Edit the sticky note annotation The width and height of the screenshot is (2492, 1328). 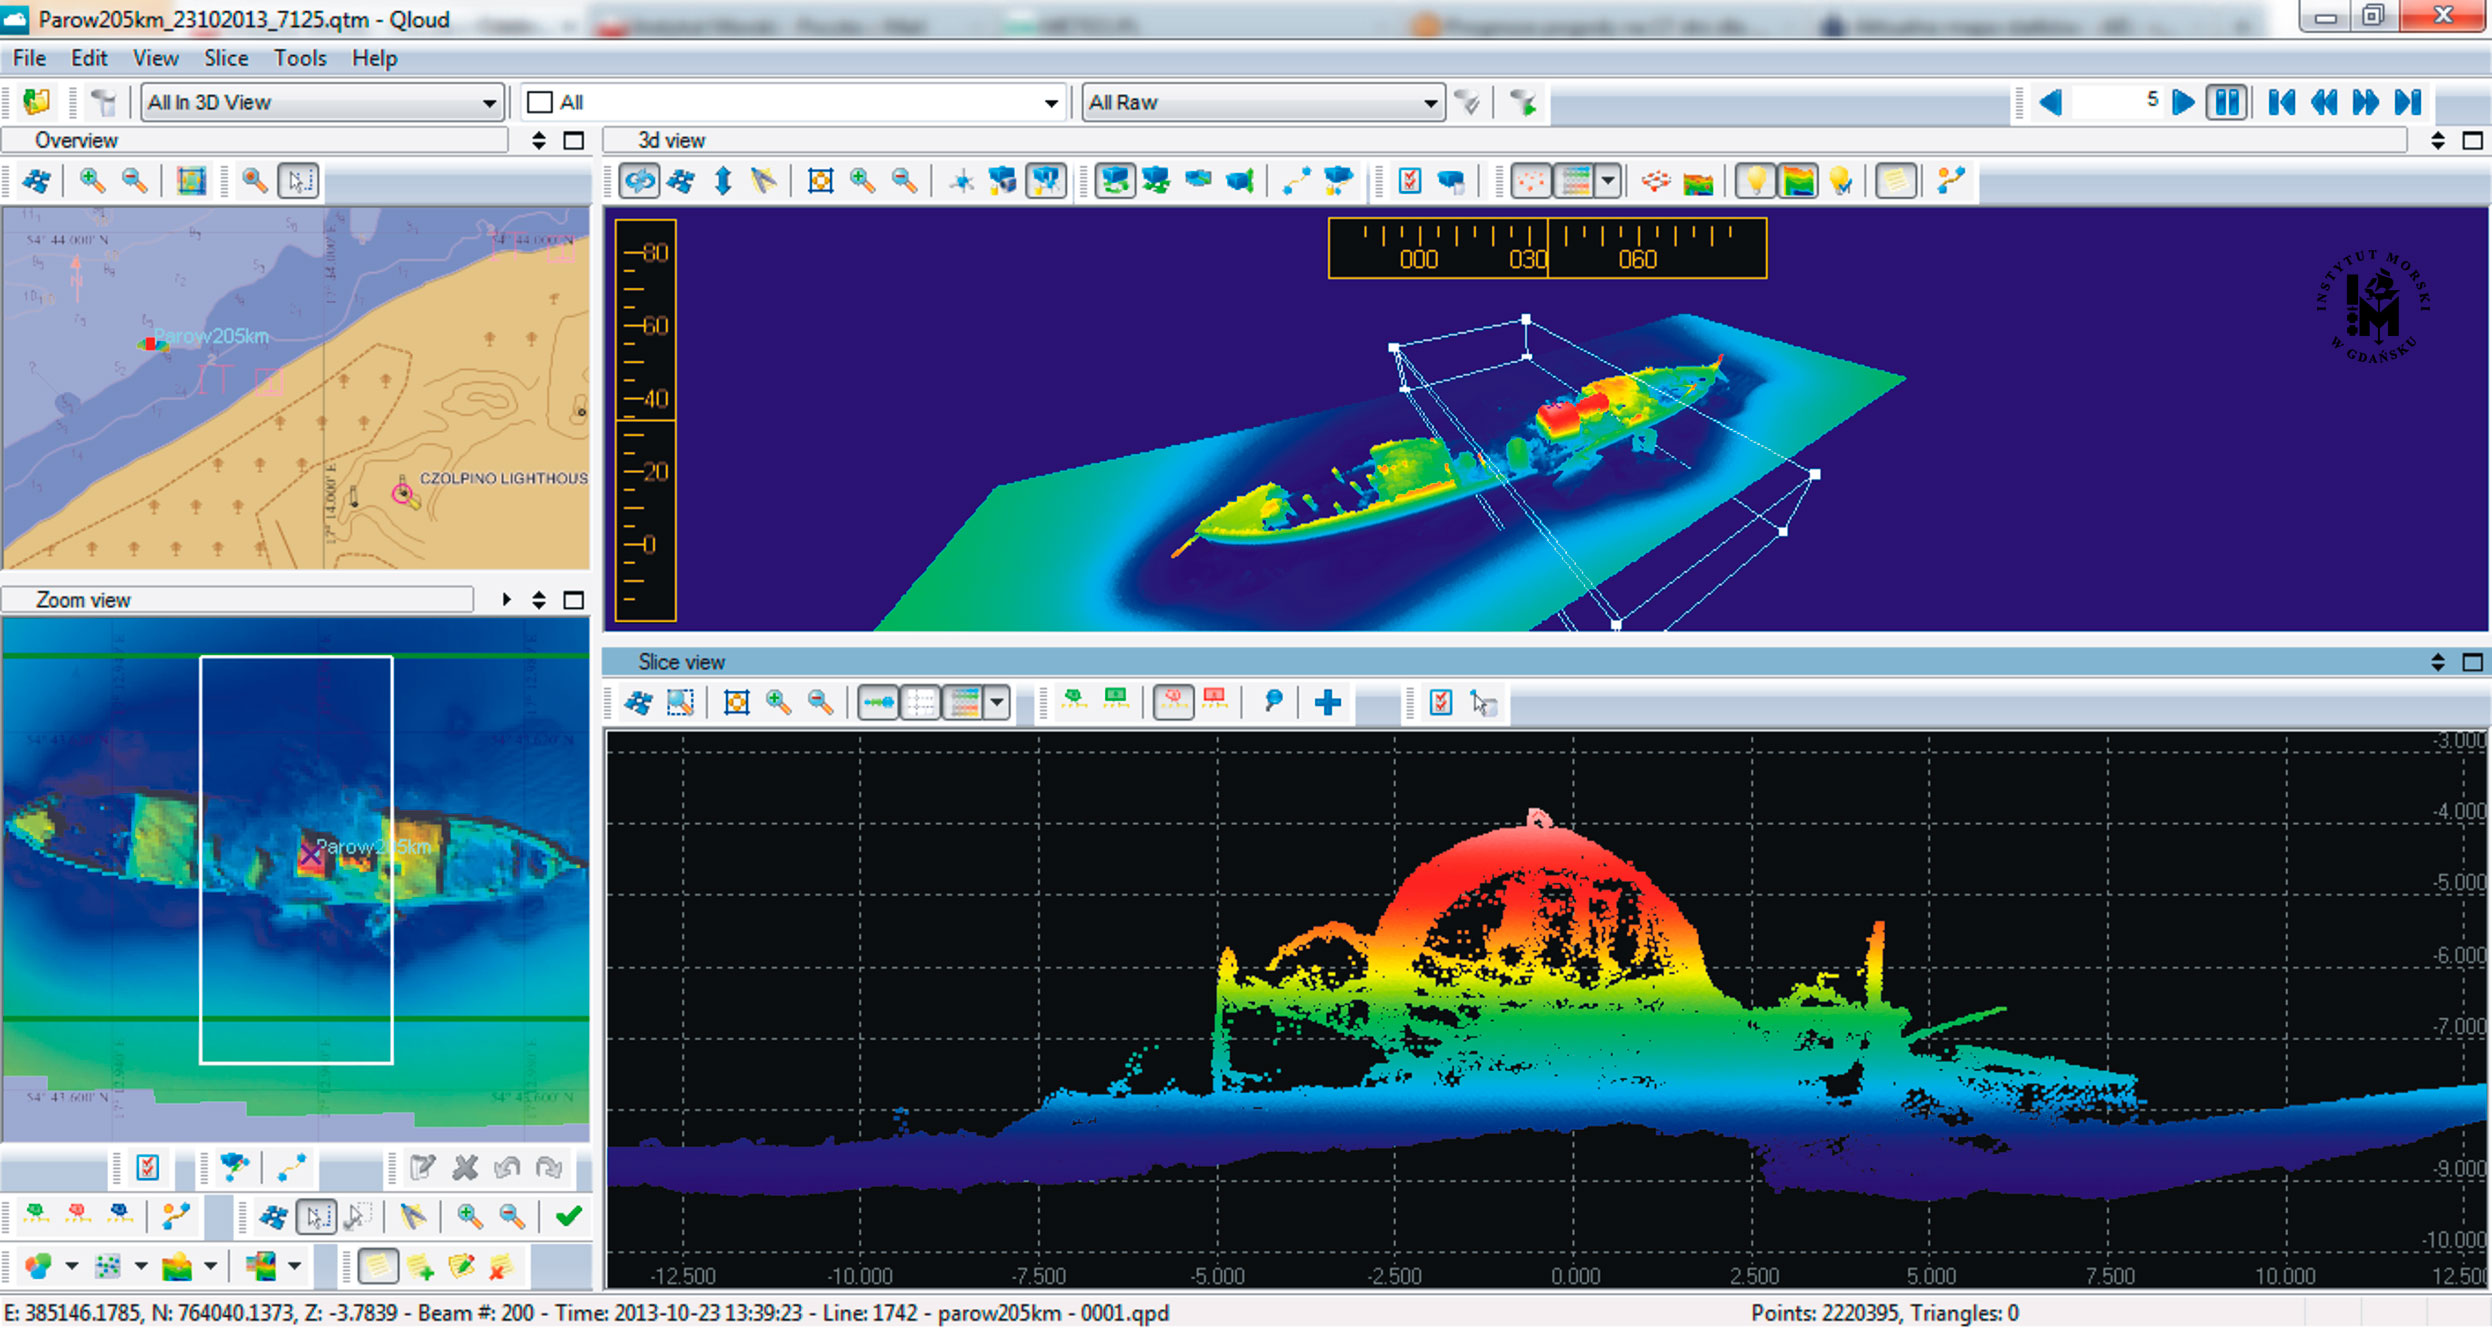(x=461, y=1267)
